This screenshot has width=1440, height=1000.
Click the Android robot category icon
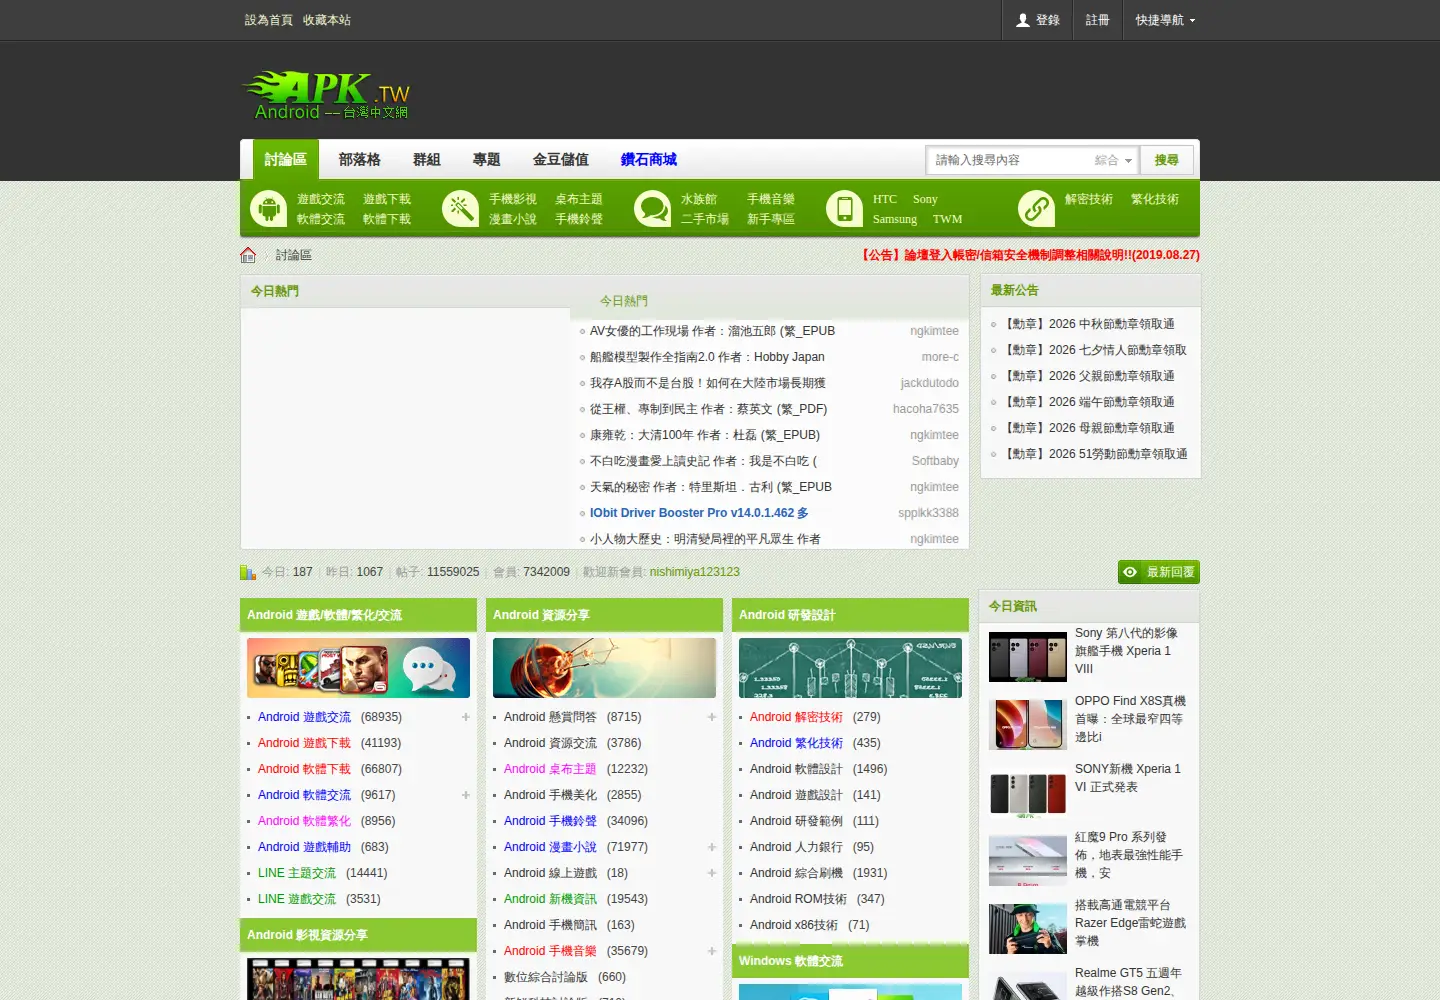(268, 209)
